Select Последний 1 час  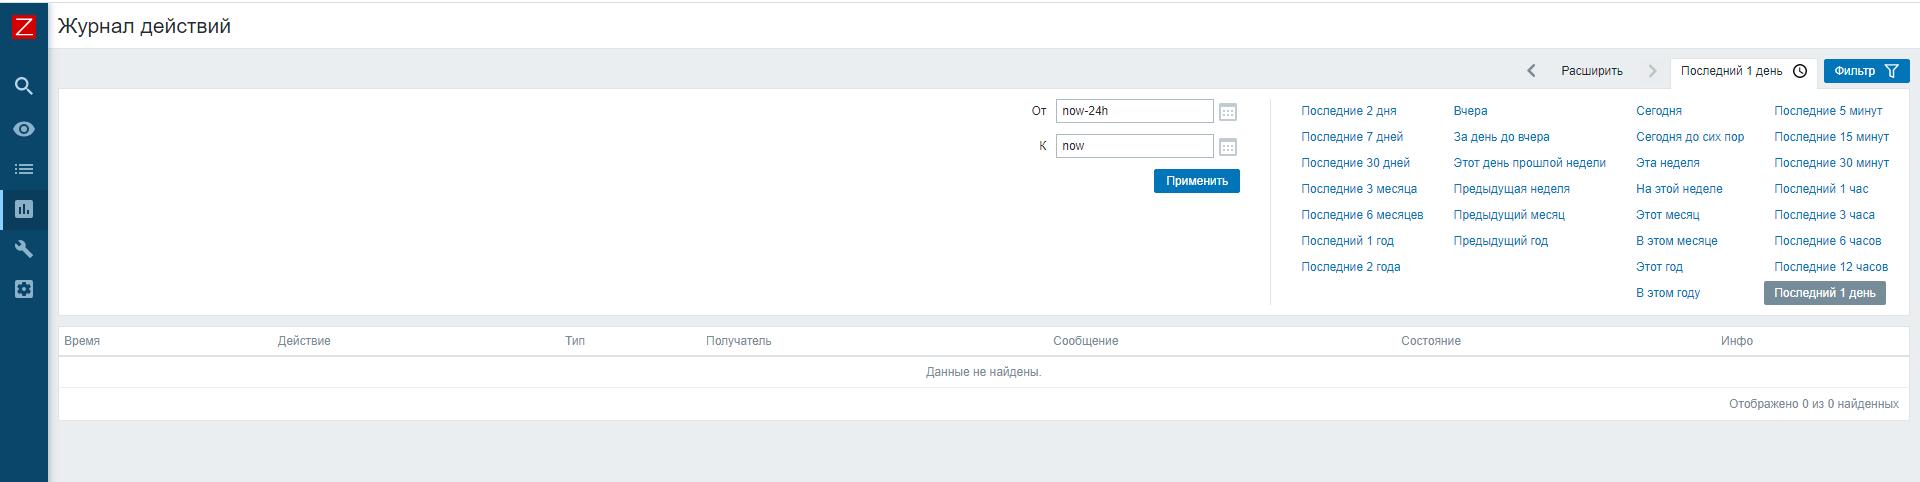(1820, 189)
